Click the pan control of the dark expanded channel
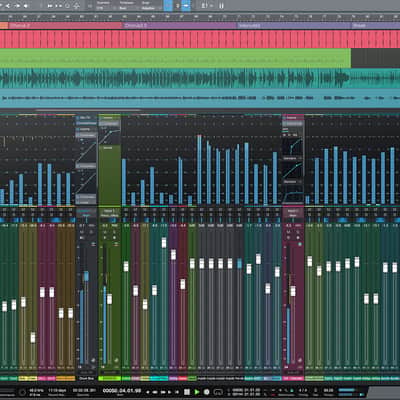 86,219
